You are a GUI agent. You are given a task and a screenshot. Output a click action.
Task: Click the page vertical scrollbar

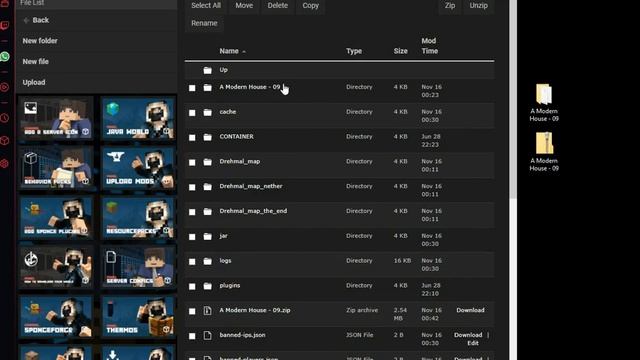(x=513, y=100)
